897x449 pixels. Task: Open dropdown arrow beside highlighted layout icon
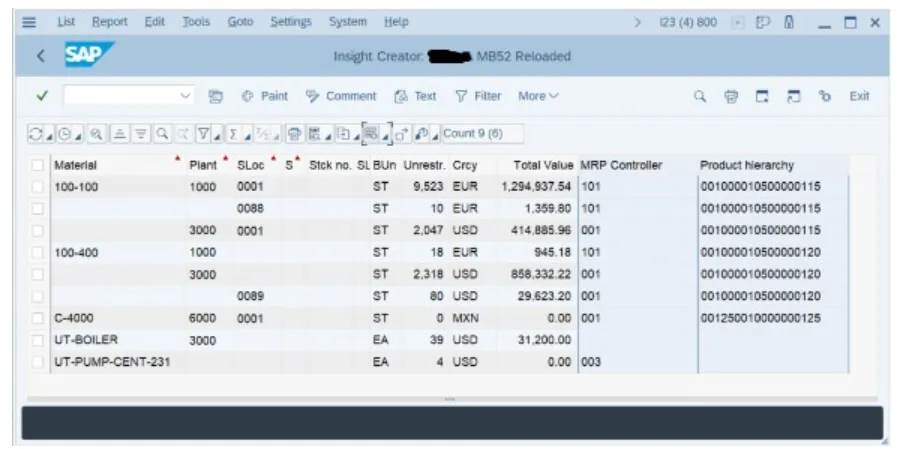[x=386, y=137]
